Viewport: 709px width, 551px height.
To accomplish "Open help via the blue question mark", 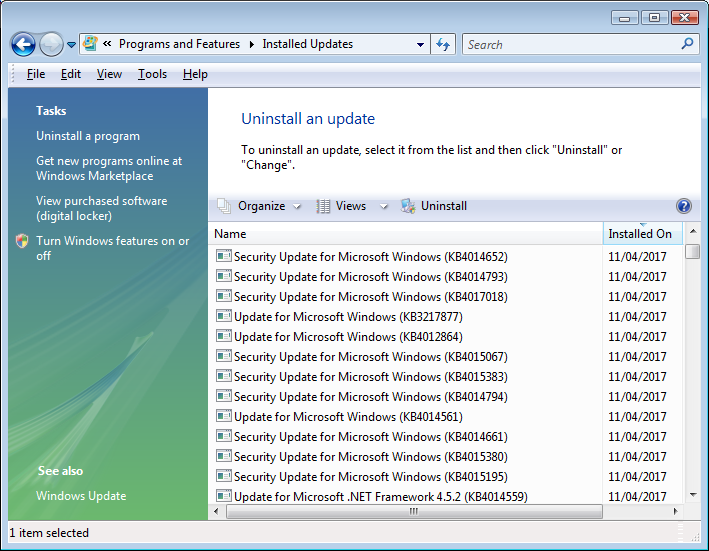I will click(684, 206).
